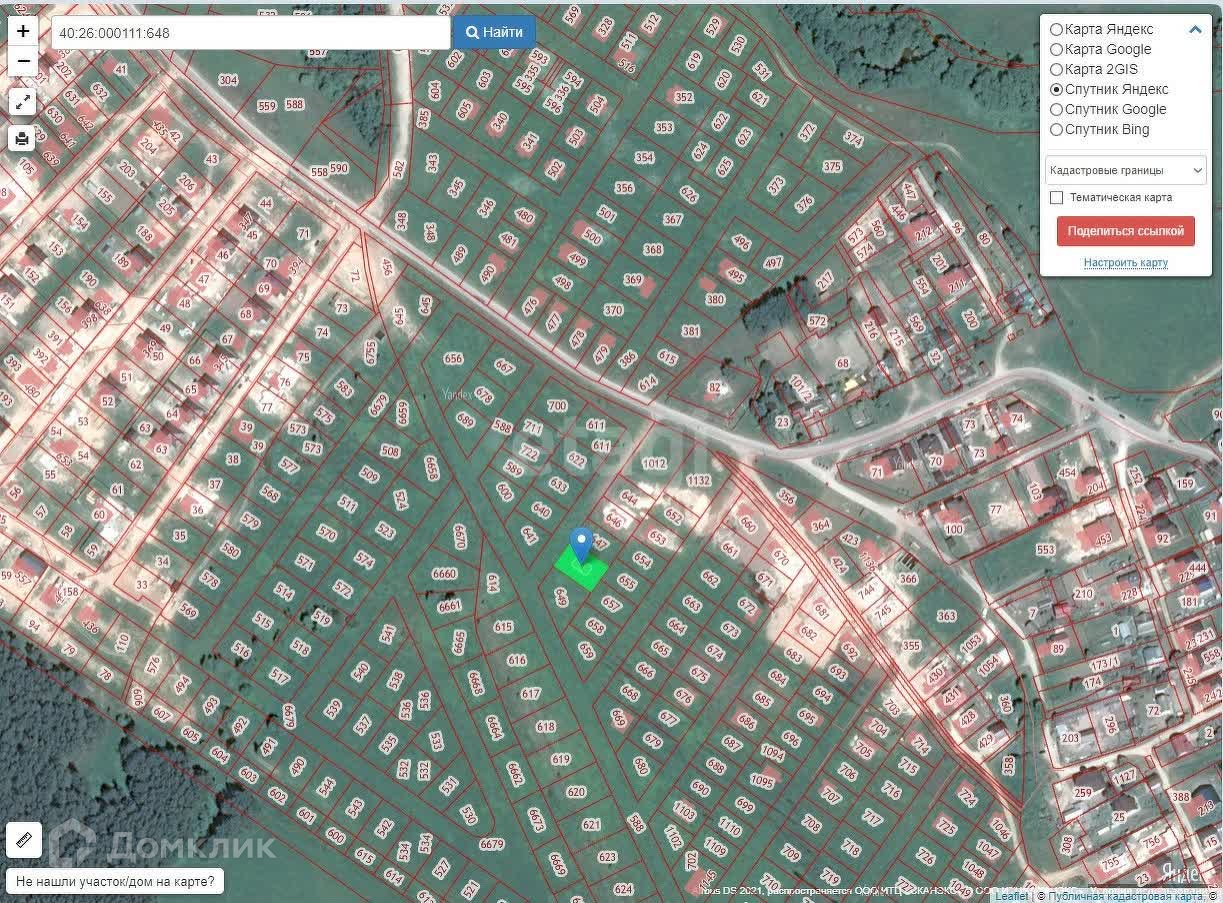Click parcel number 656 on the map

454,358
